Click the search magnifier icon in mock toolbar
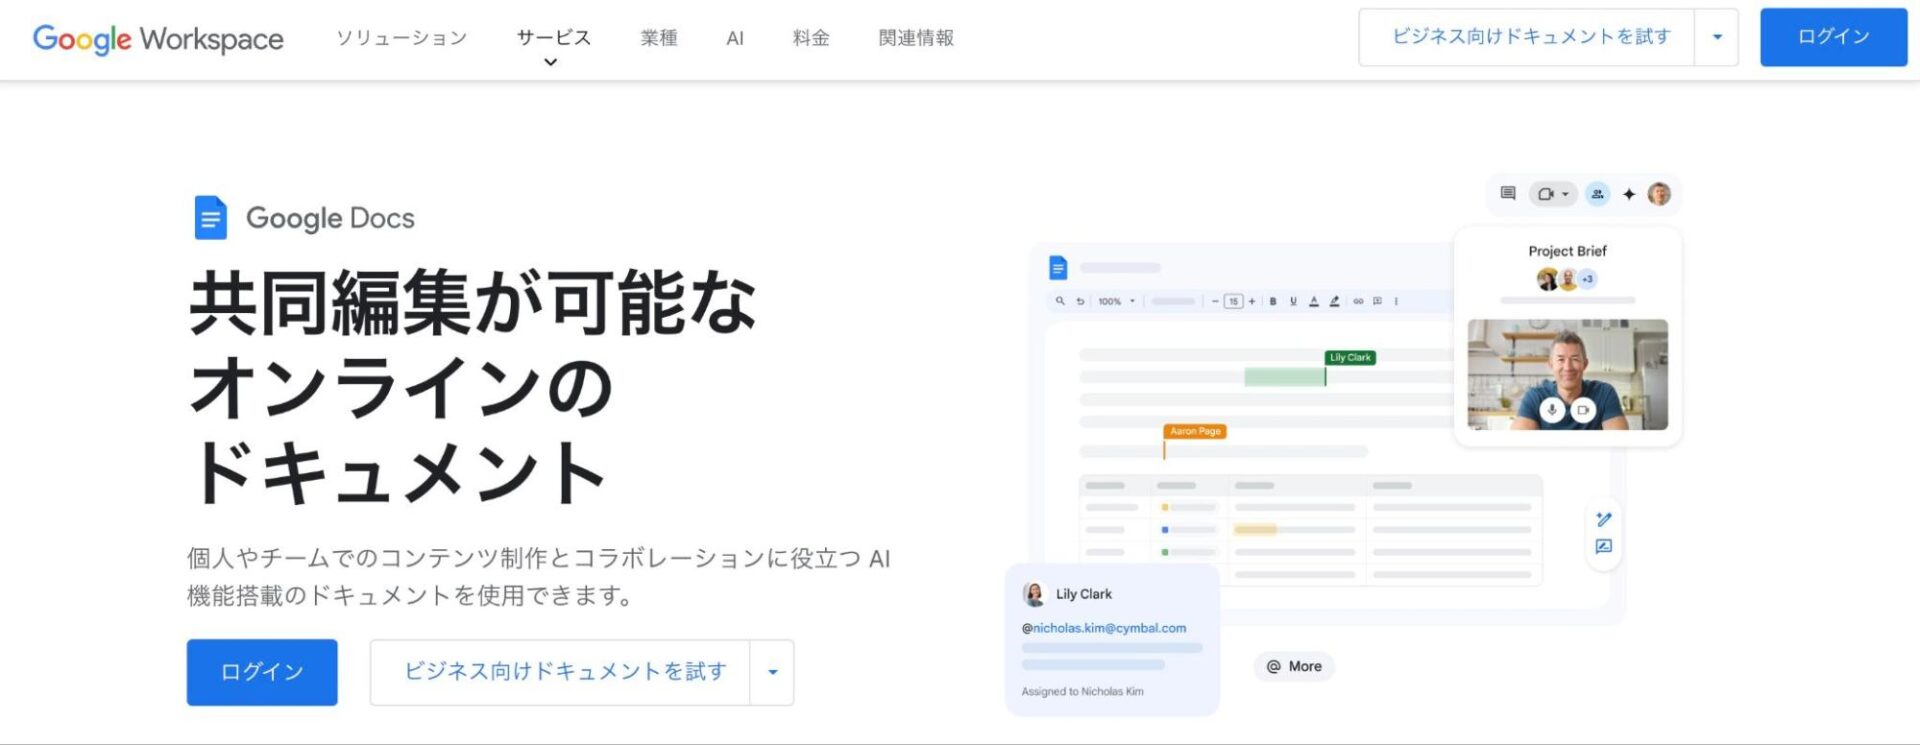This screenshot has height=745, width=1920. pos(1060,301)
